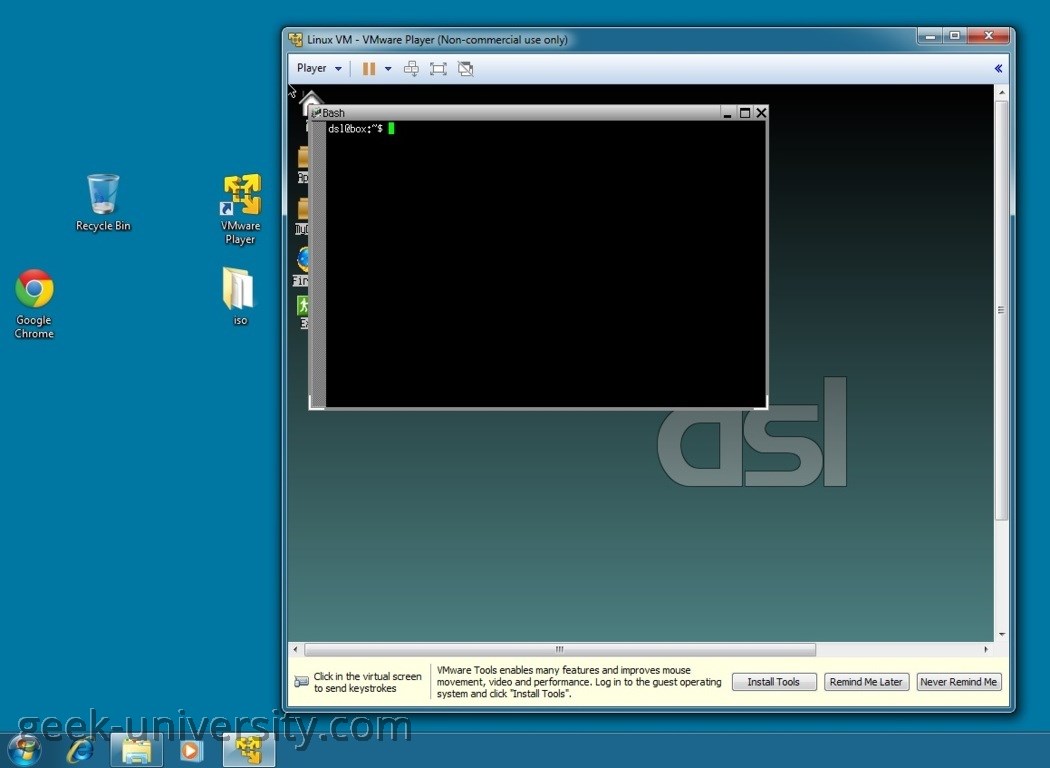Open the Player menu in VMware
1050x768 pixels.
(x=319, y=68)
